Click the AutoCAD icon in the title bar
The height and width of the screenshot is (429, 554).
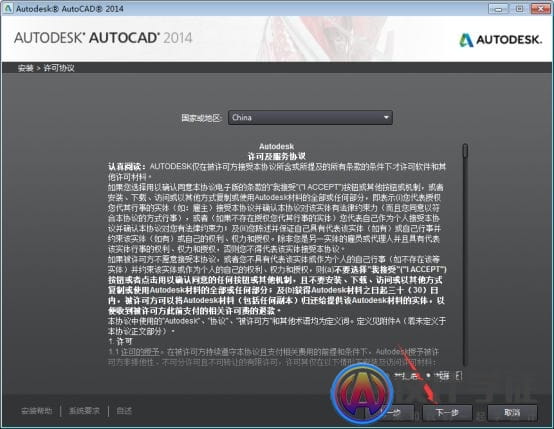tap(7, 8)
